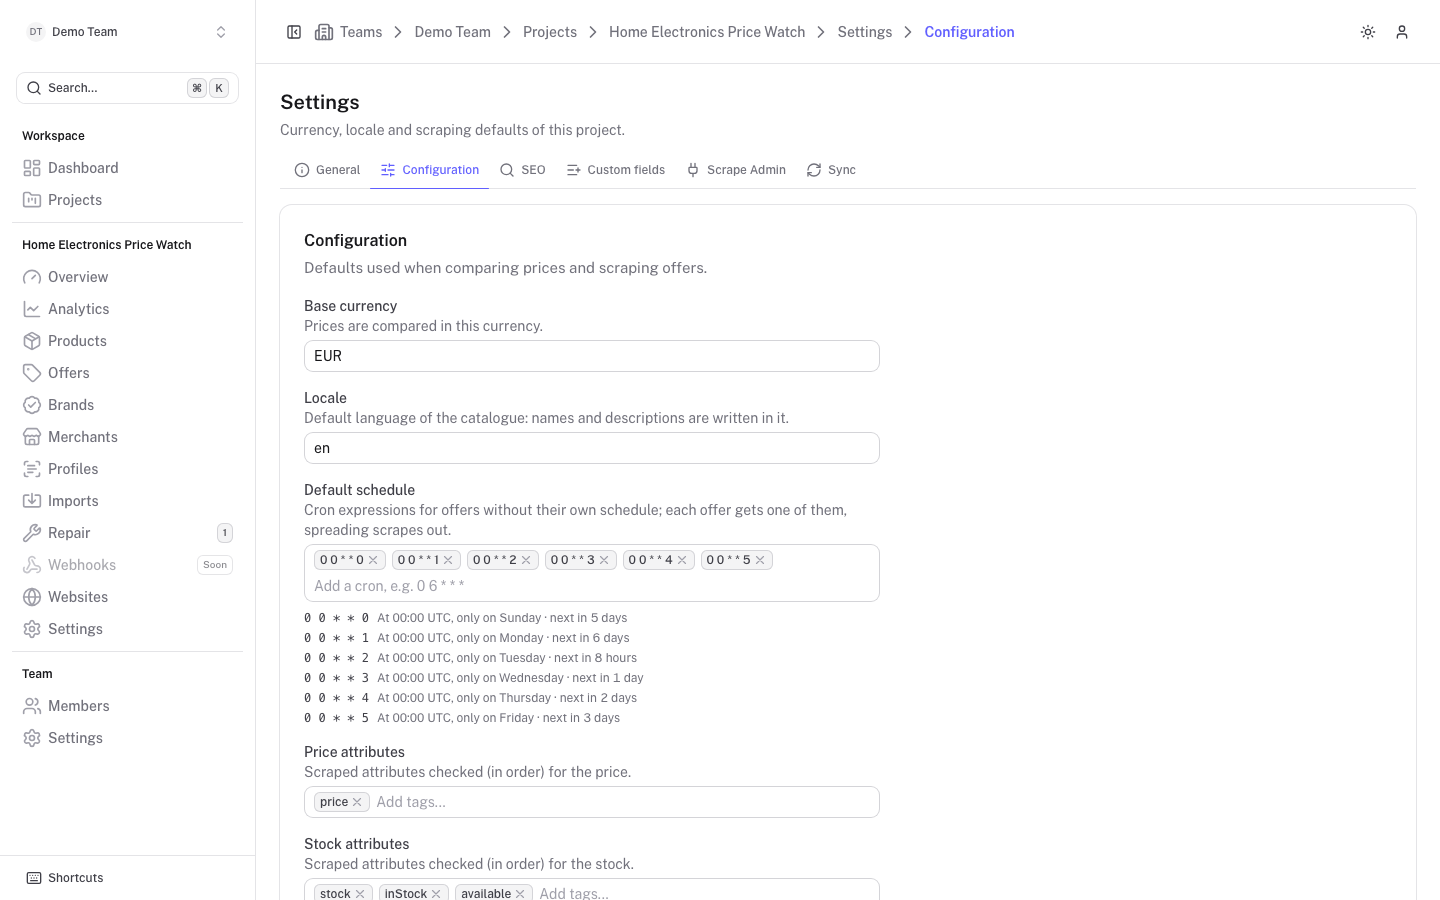Open Members under Team

coord(127,706)
